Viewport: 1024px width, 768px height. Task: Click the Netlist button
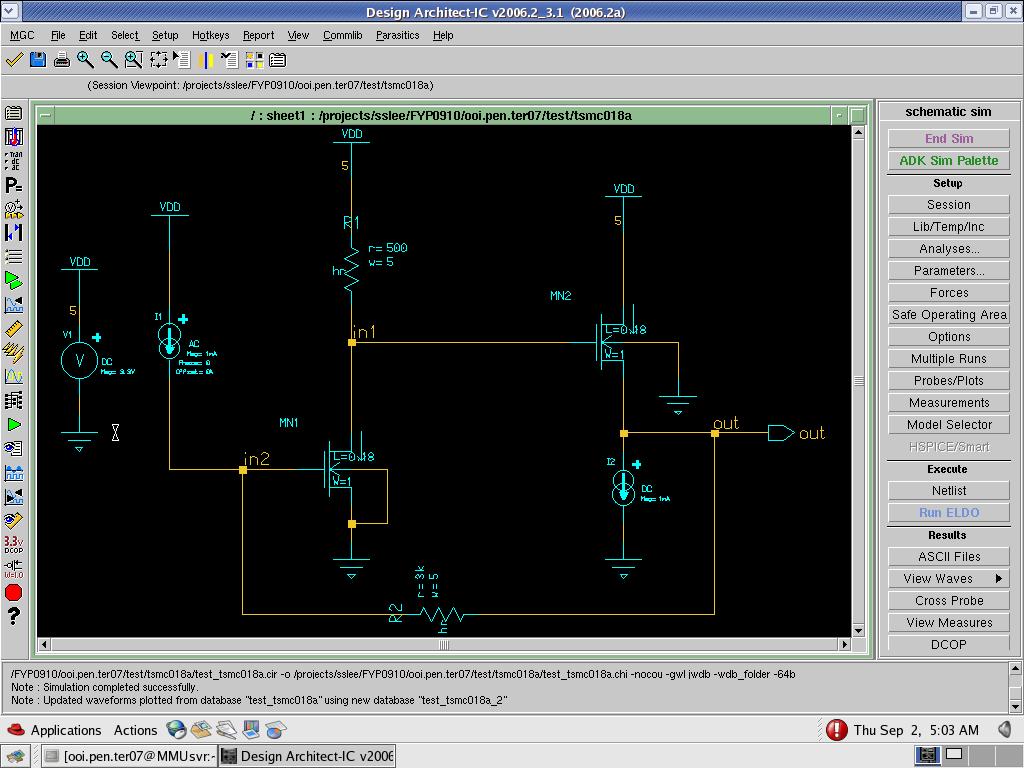(948, 491)
